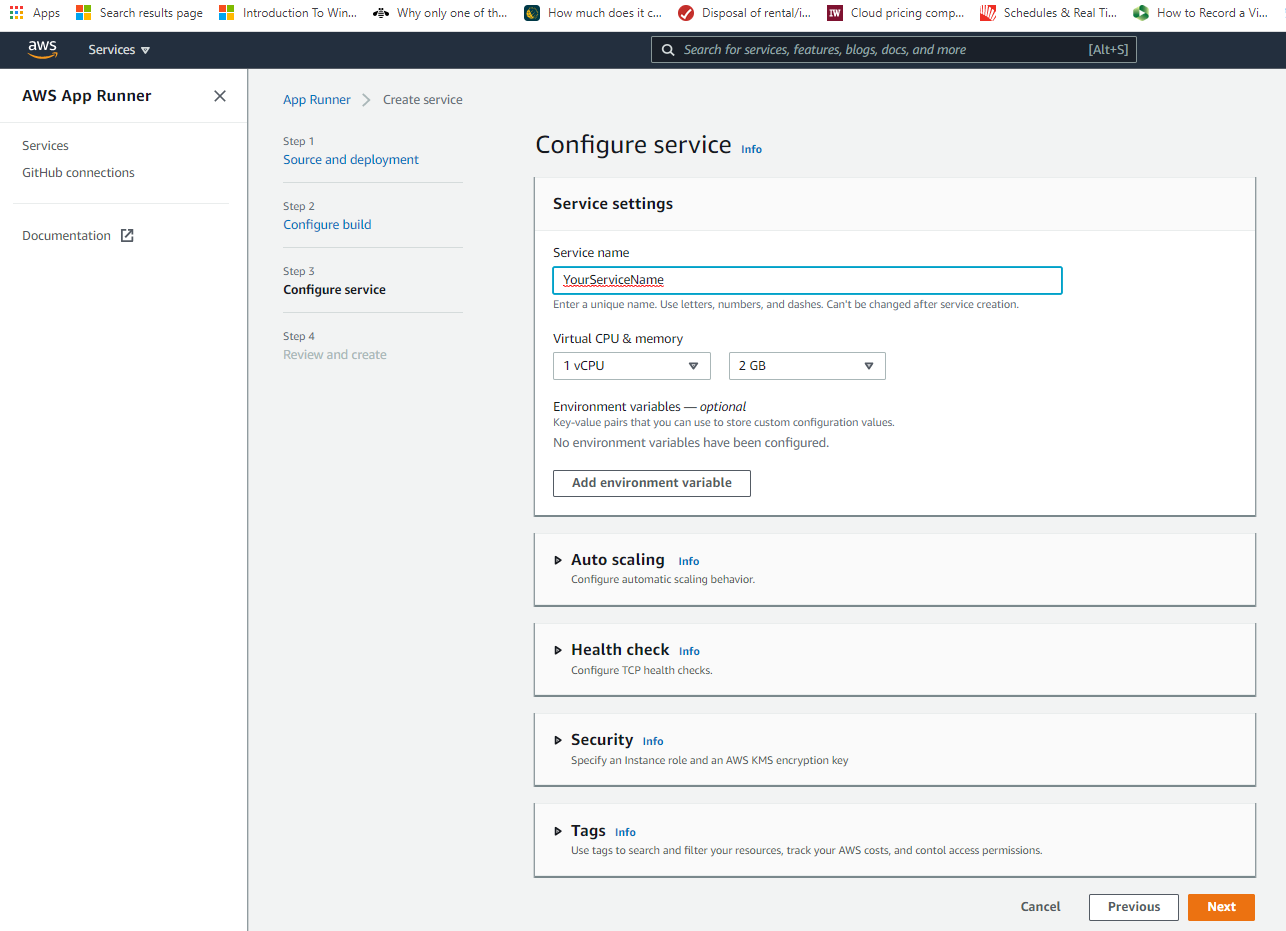Expand the Security section
This screenshot has height=931, width=1286.
(558, 740)
